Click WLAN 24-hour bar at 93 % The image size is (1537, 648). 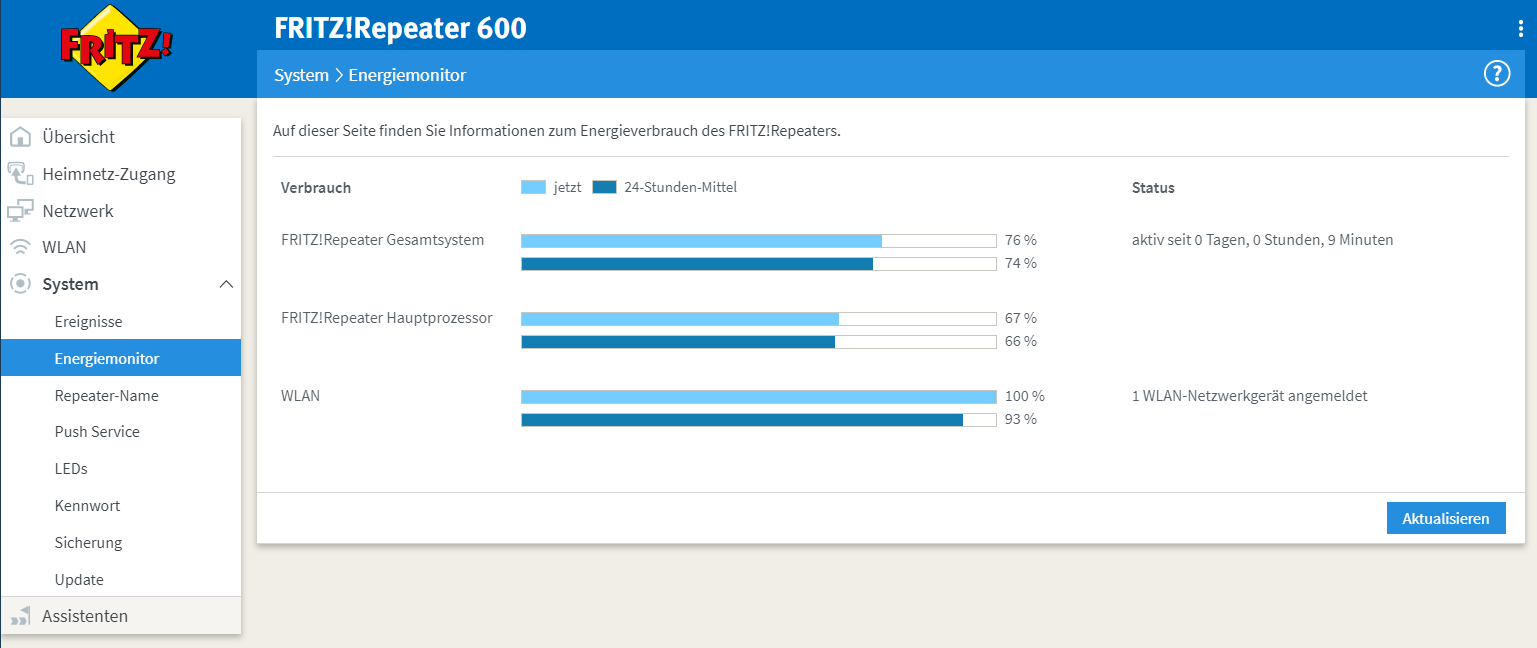tap(759, 420)
